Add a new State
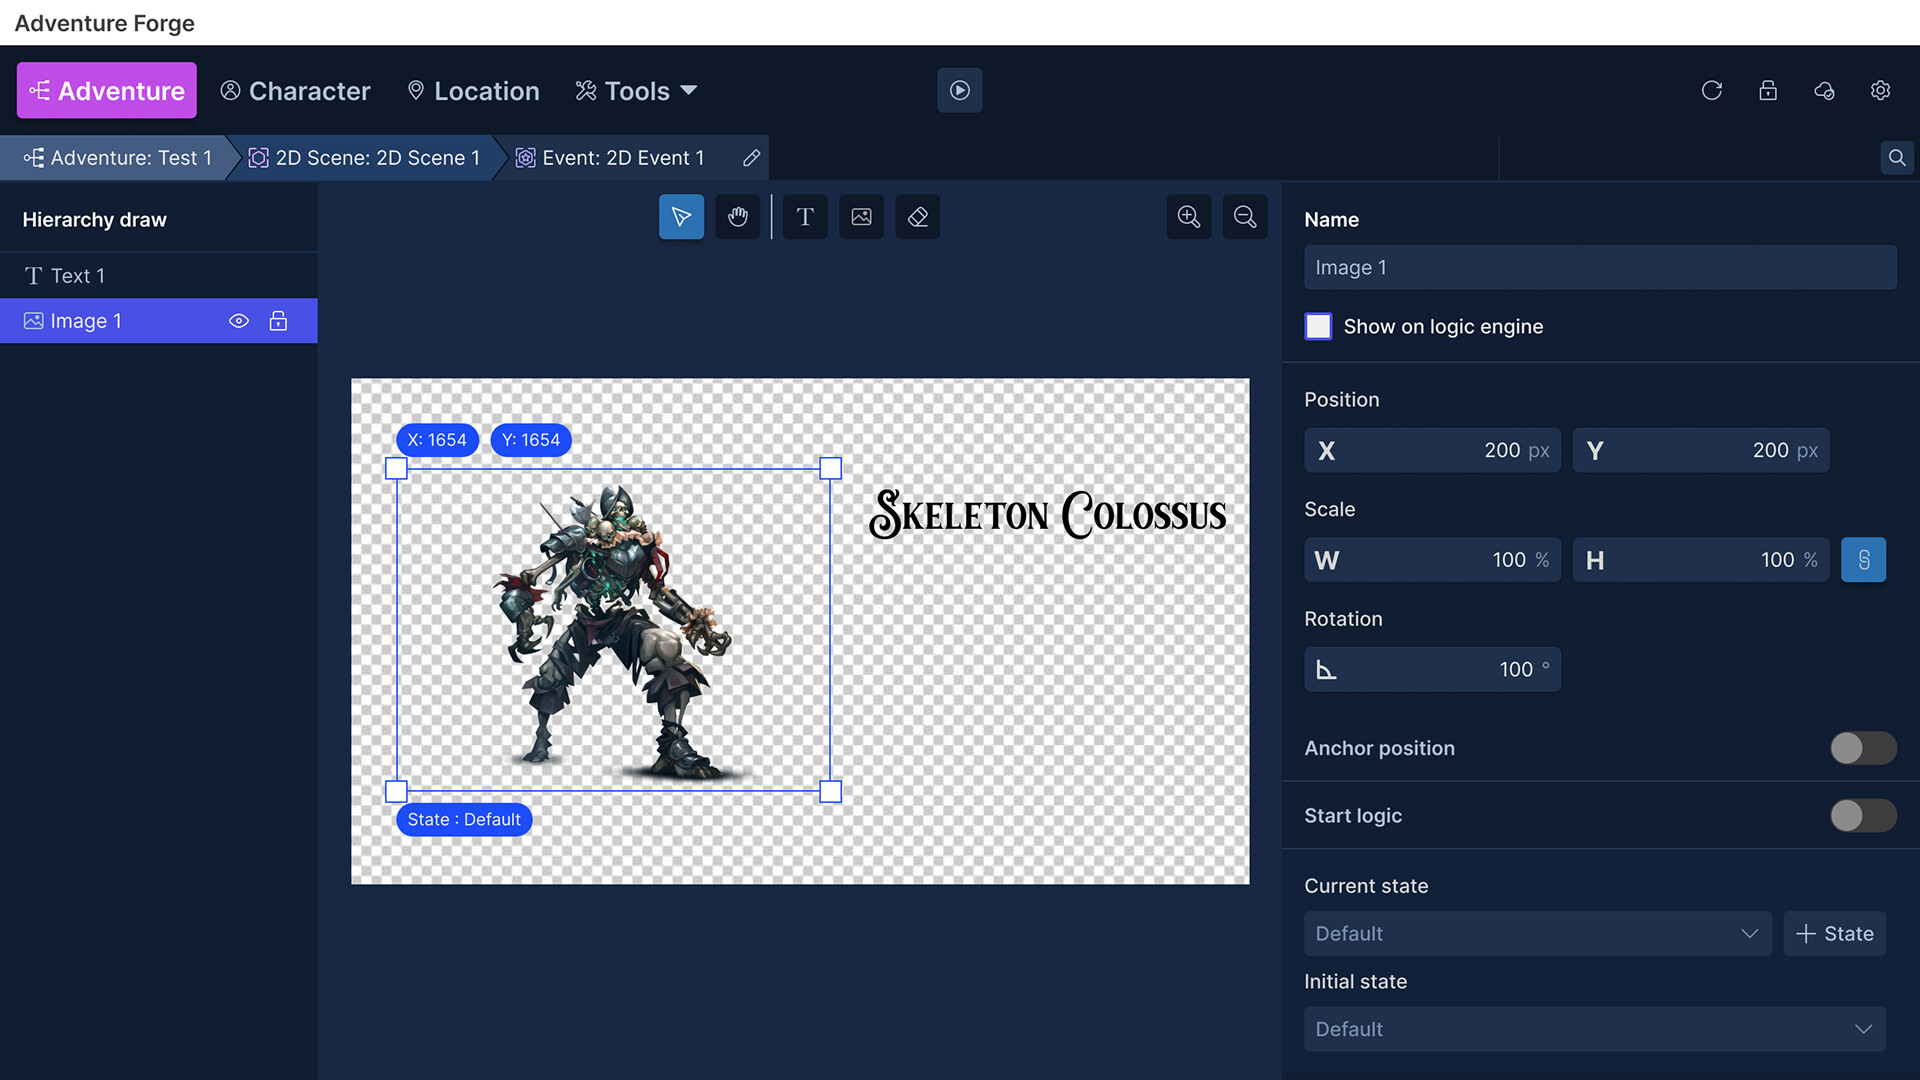The image size is (1920, 1080). [x=1834, y=933]
